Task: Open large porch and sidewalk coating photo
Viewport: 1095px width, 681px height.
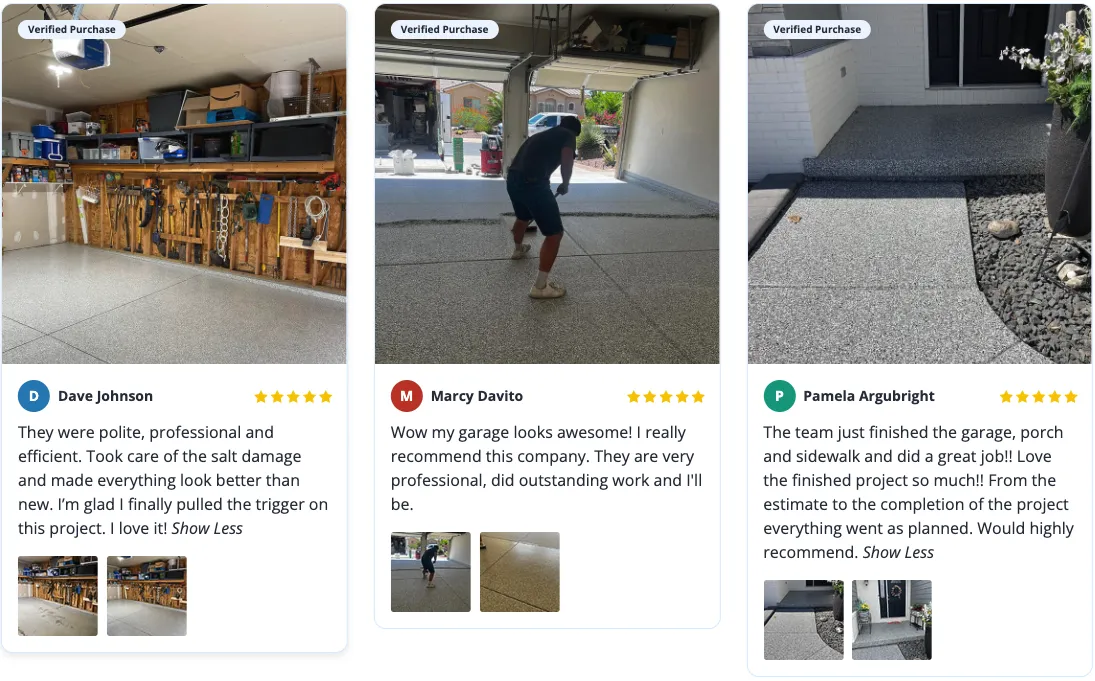Action: click(919, 184)
